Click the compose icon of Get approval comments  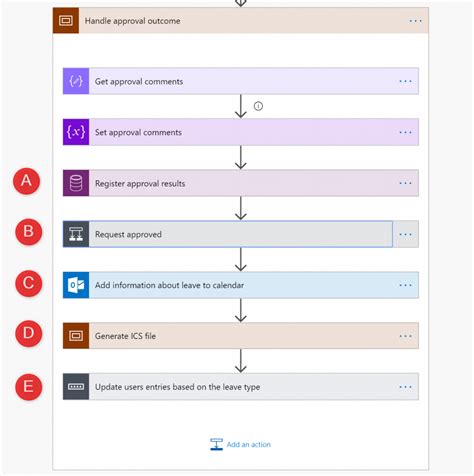(x=76, y=81)
